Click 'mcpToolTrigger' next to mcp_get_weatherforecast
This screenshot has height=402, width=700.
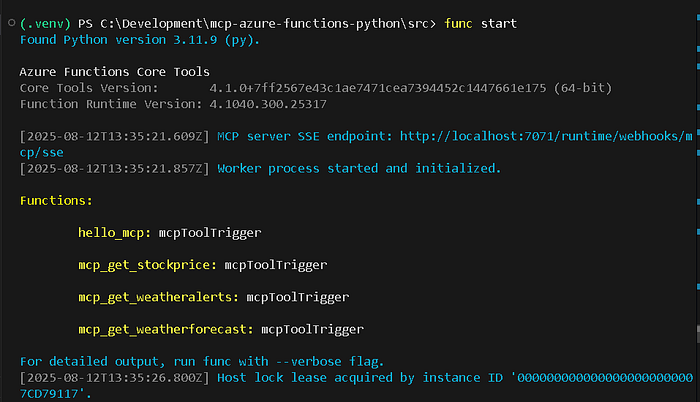pos(312,329)
